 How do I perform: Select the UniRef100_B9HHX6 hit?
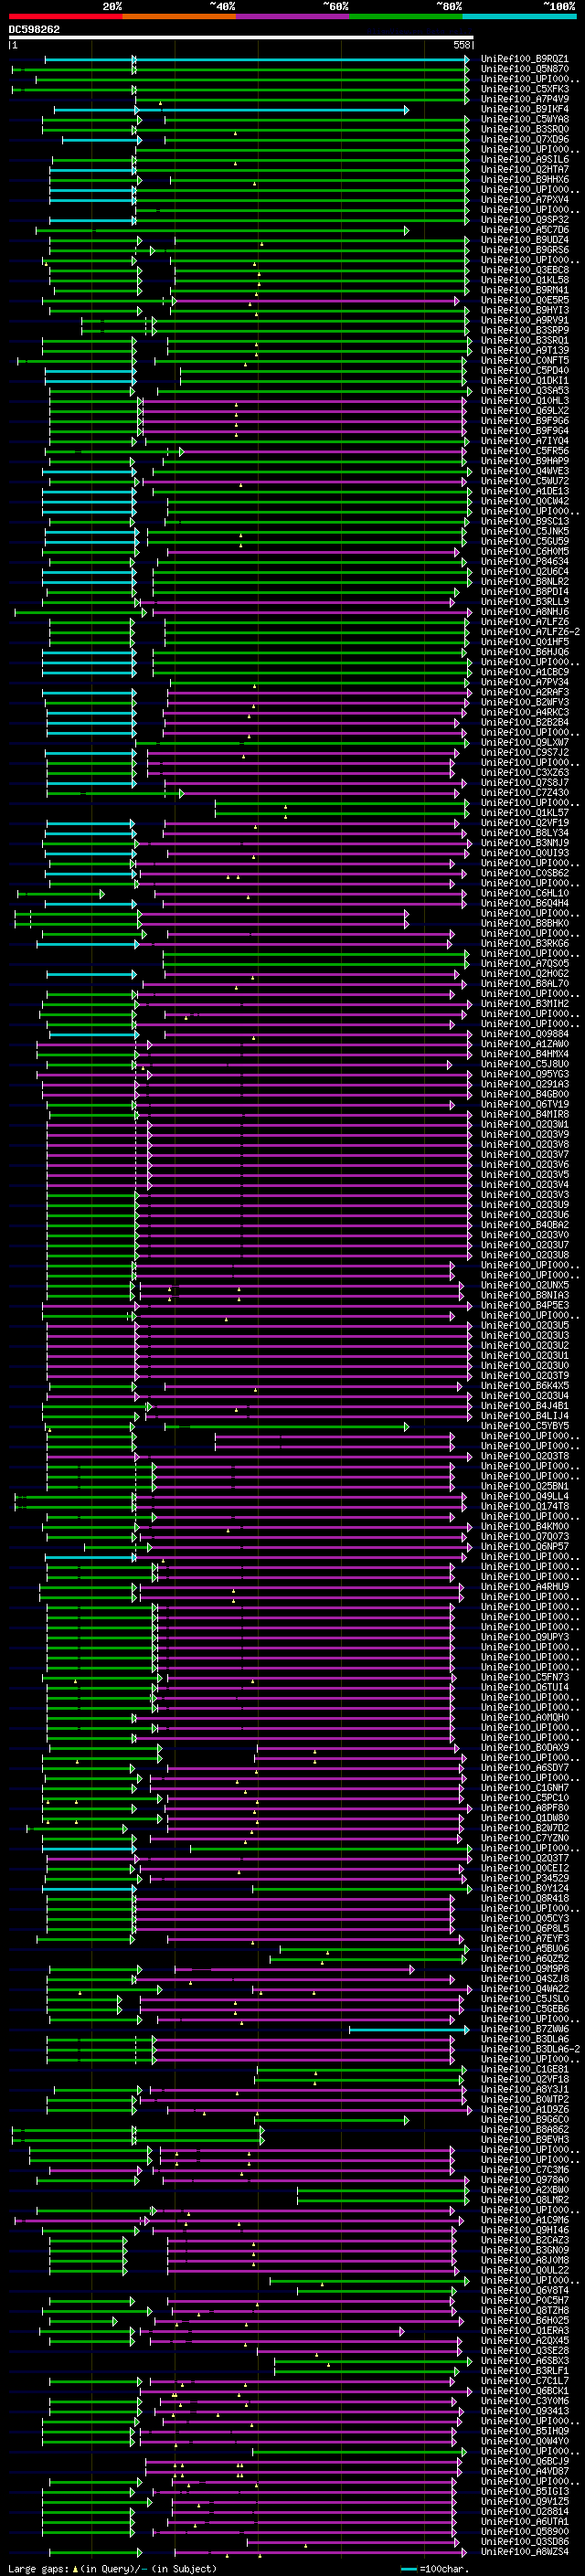tap(525, 179)
